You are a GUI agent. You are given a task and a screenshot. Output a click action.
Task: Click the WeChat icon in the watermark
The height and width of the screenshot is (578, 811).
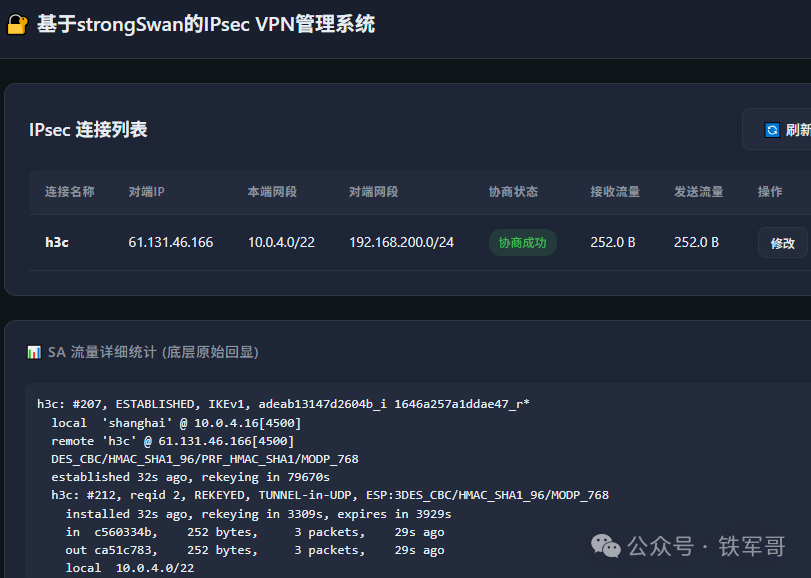(606, 543)
